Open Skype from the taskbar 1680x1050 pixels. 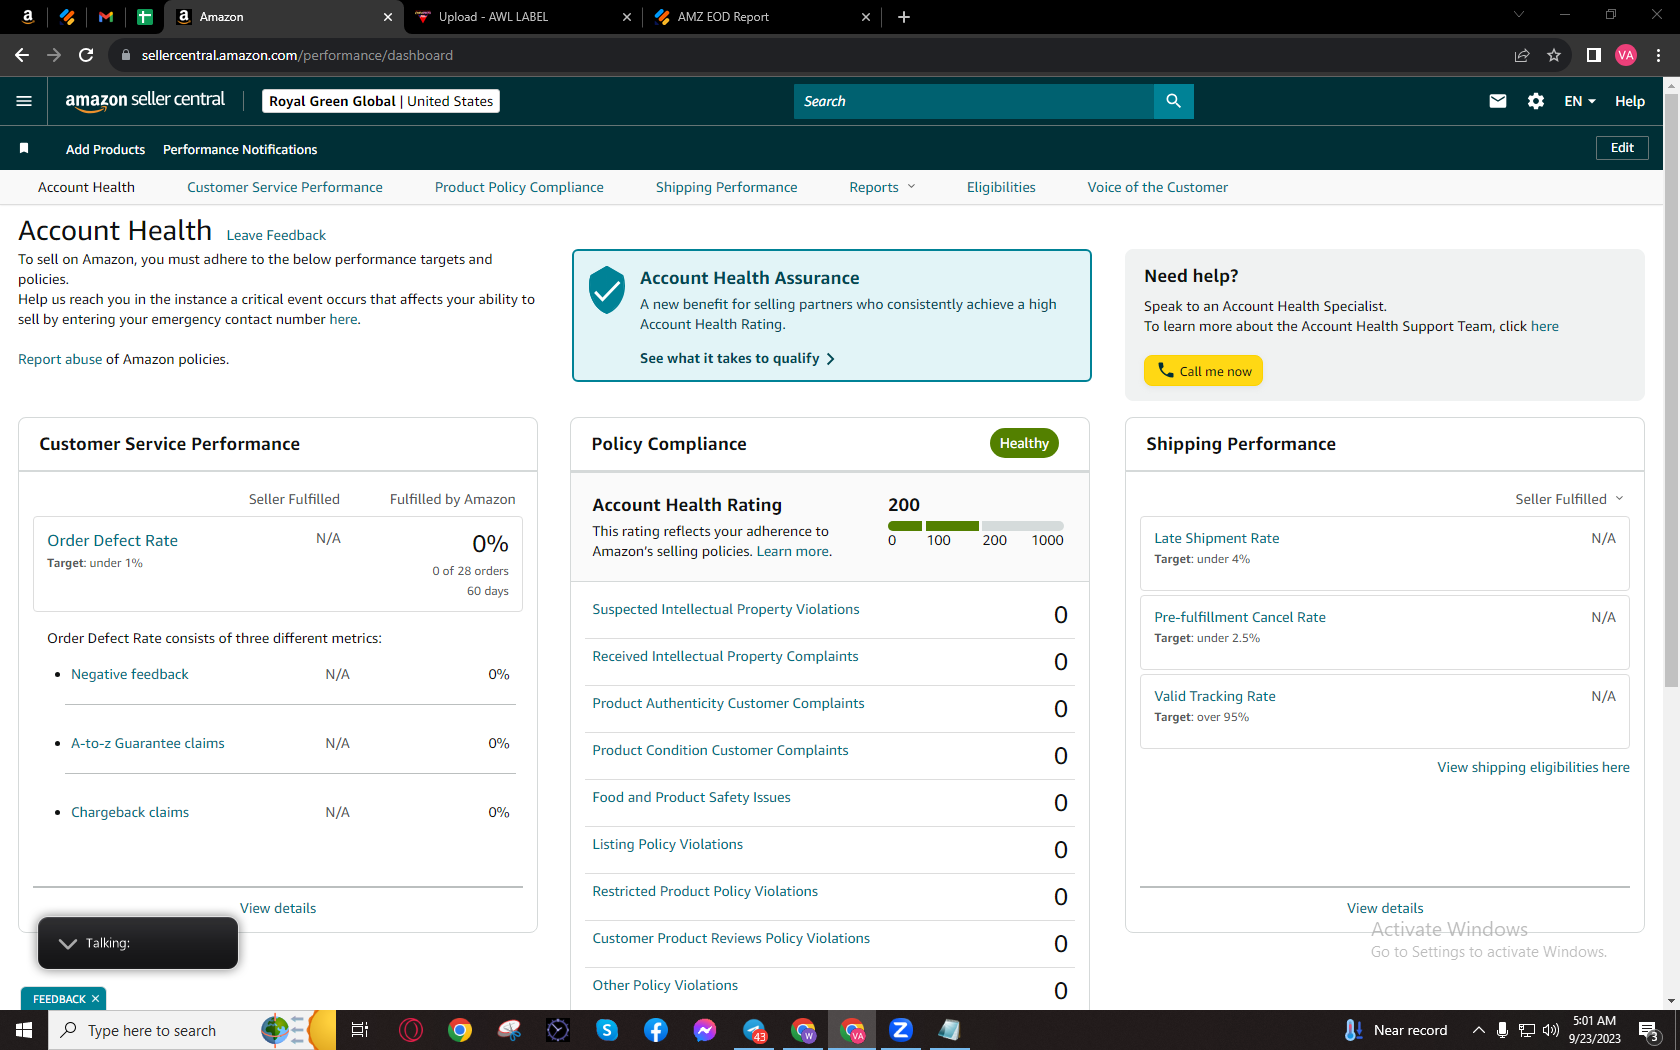607,1030
